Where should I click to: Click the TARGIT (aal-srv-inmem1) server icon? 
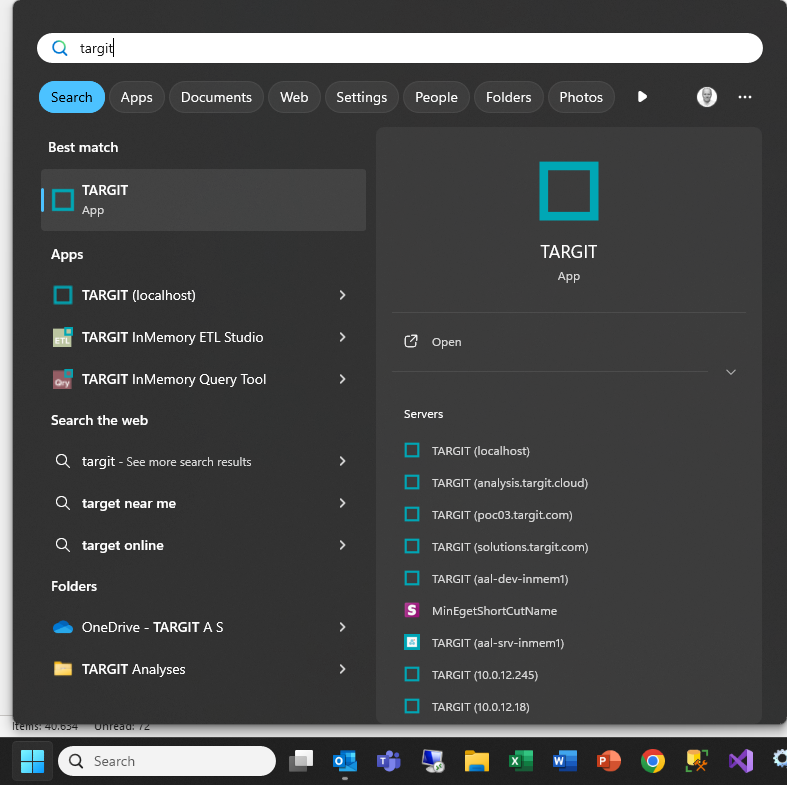tap(412, 642)
